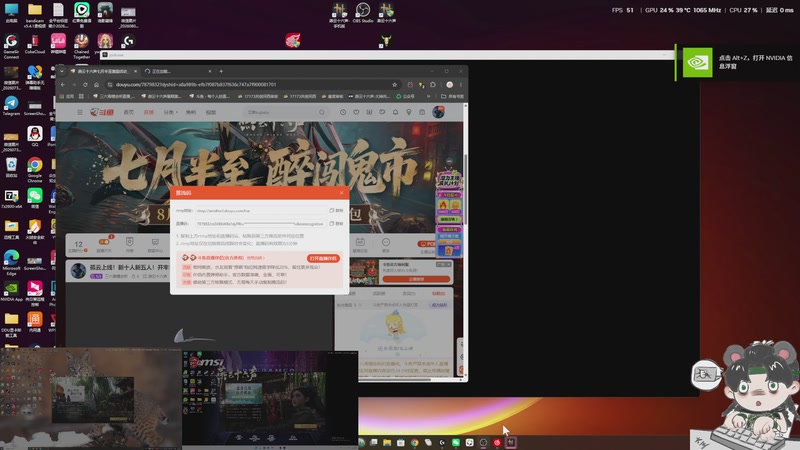Open the all-bookmarks folder in Chrome

(453, 96)
